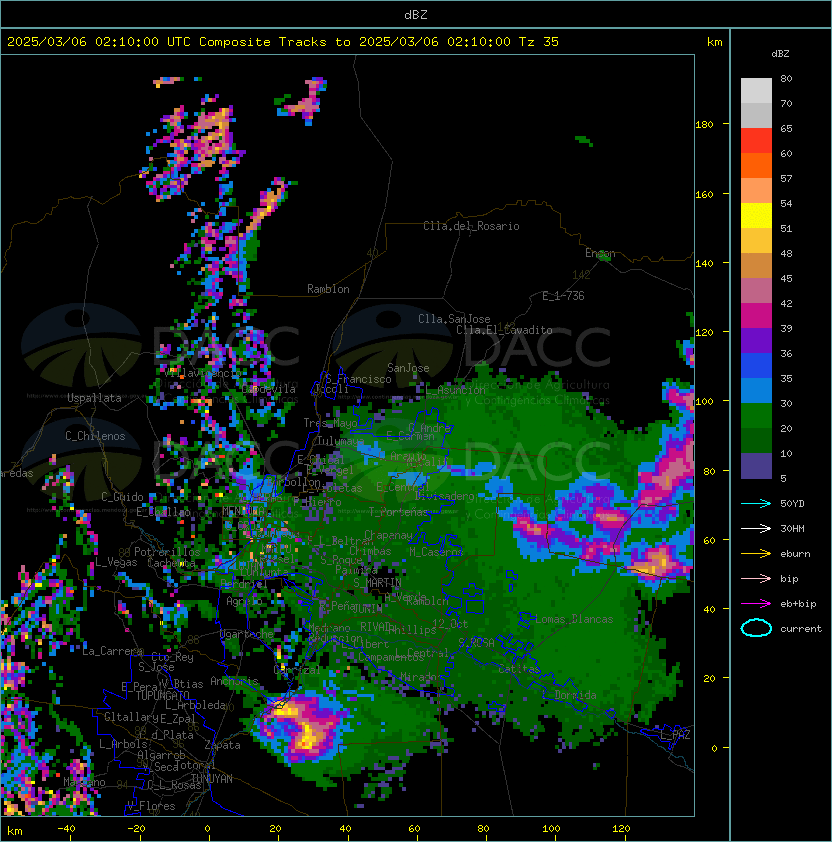
Task: Click the 'eburn' legend label
Action: [795, 554]
